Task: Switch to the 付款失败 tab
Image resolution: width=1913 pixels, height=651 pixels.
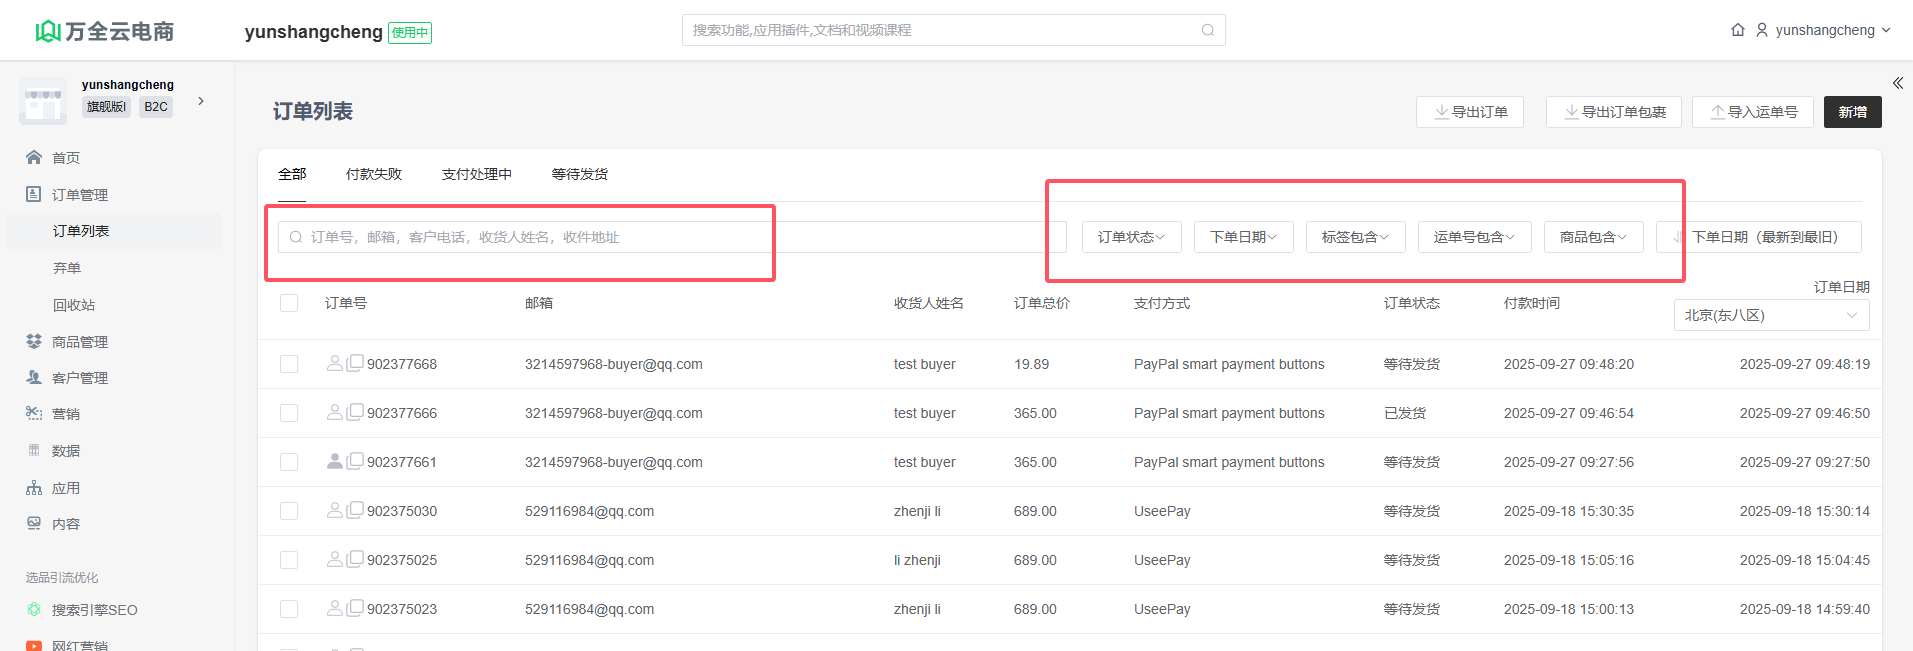Action: coord(373,174)
